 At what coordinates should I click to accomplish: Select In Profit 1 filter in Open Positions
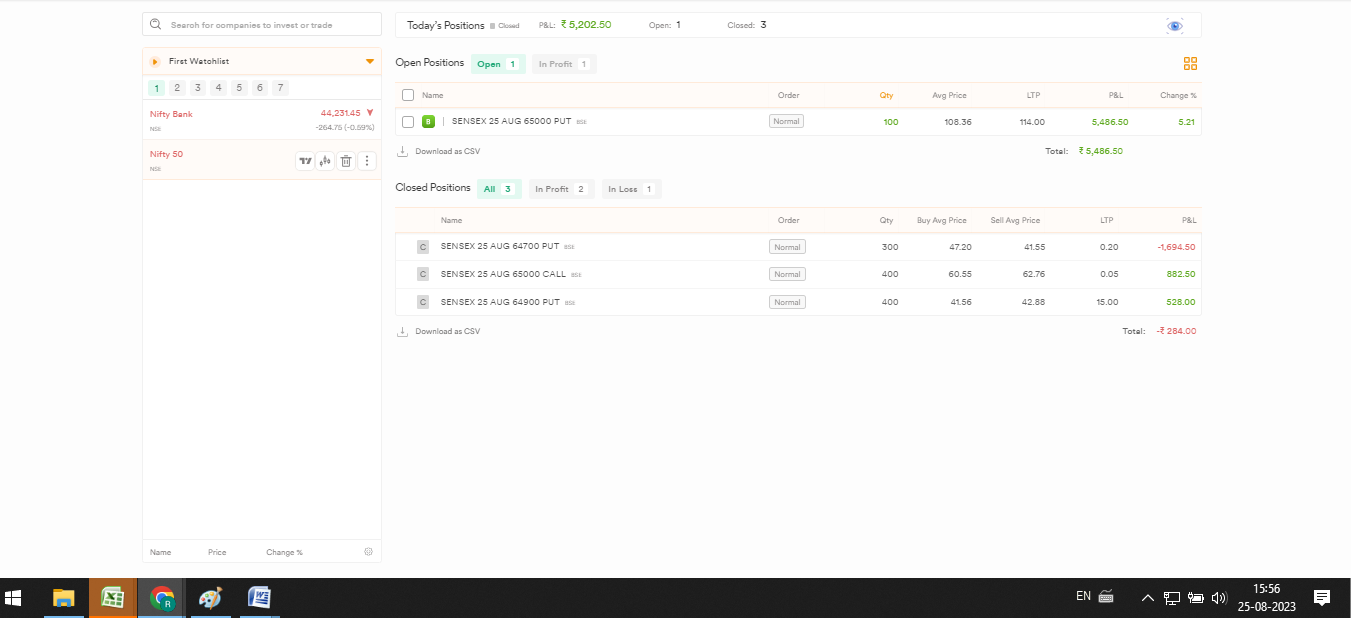[x=564, y=64]
